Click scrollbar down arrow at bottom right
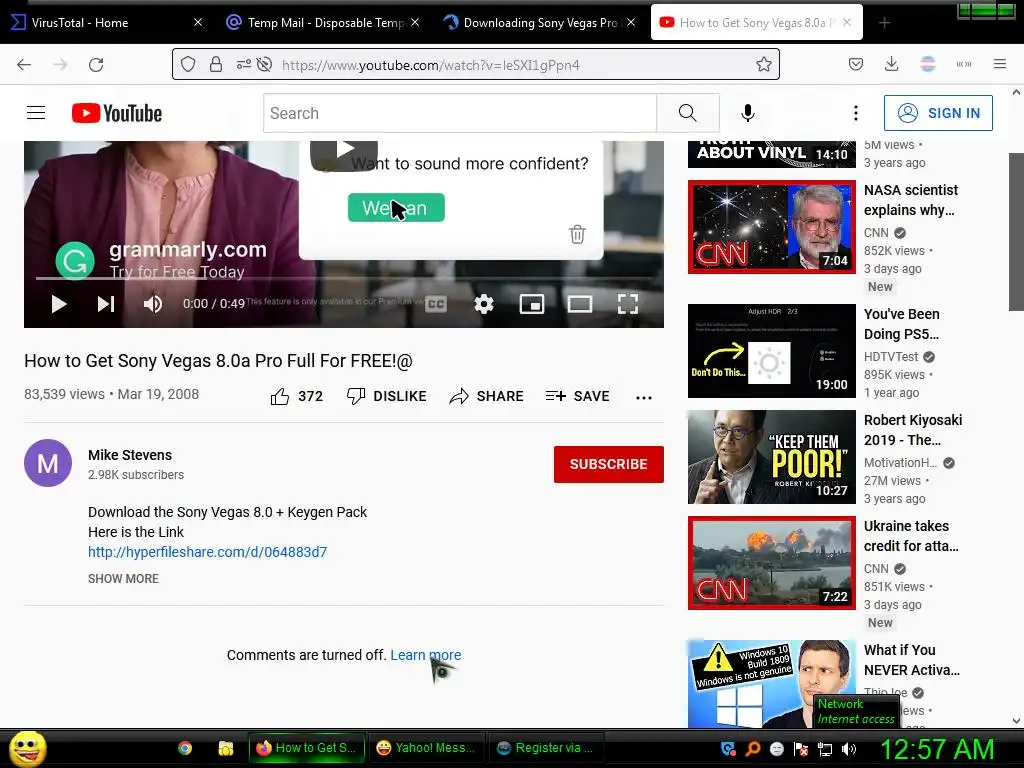 [x=1016, y=721]
